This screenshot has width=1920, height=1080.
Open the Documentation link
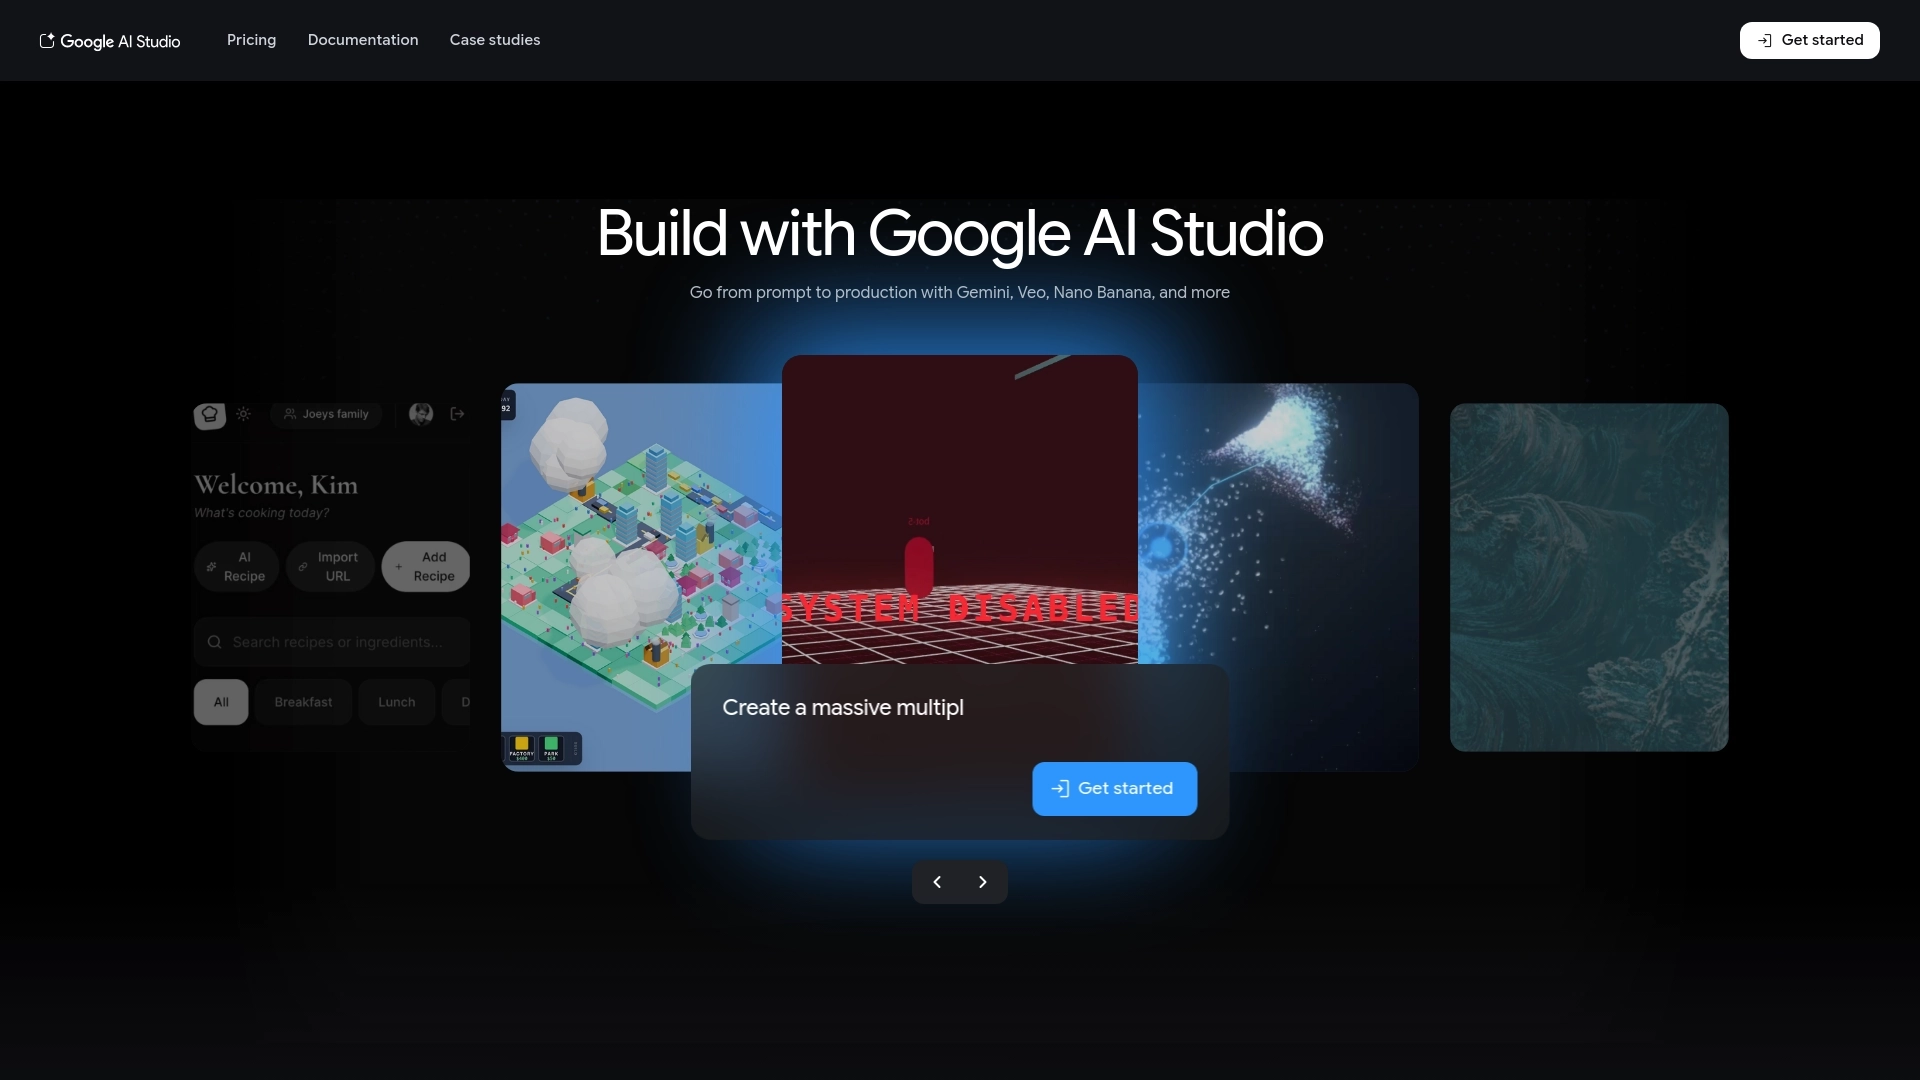(x=363, y=40)
